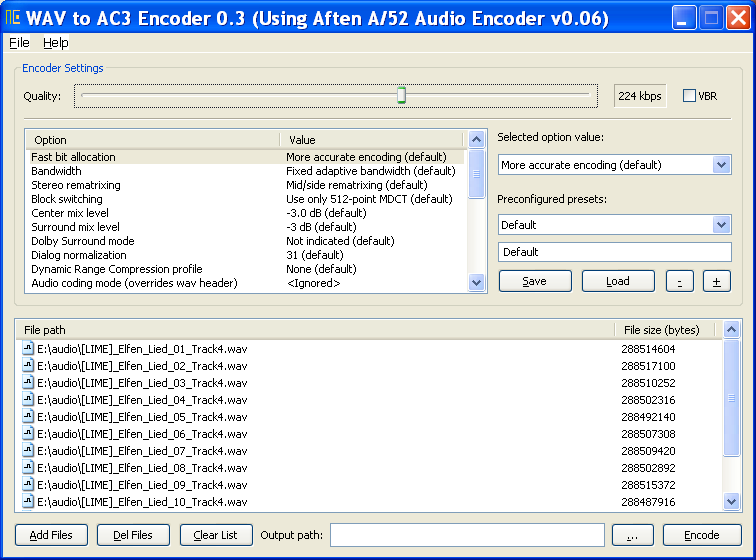Select the Bandwidth option row
Image resolution: width=756 pixels, height=560 pixels.
(x=245, y=171)
